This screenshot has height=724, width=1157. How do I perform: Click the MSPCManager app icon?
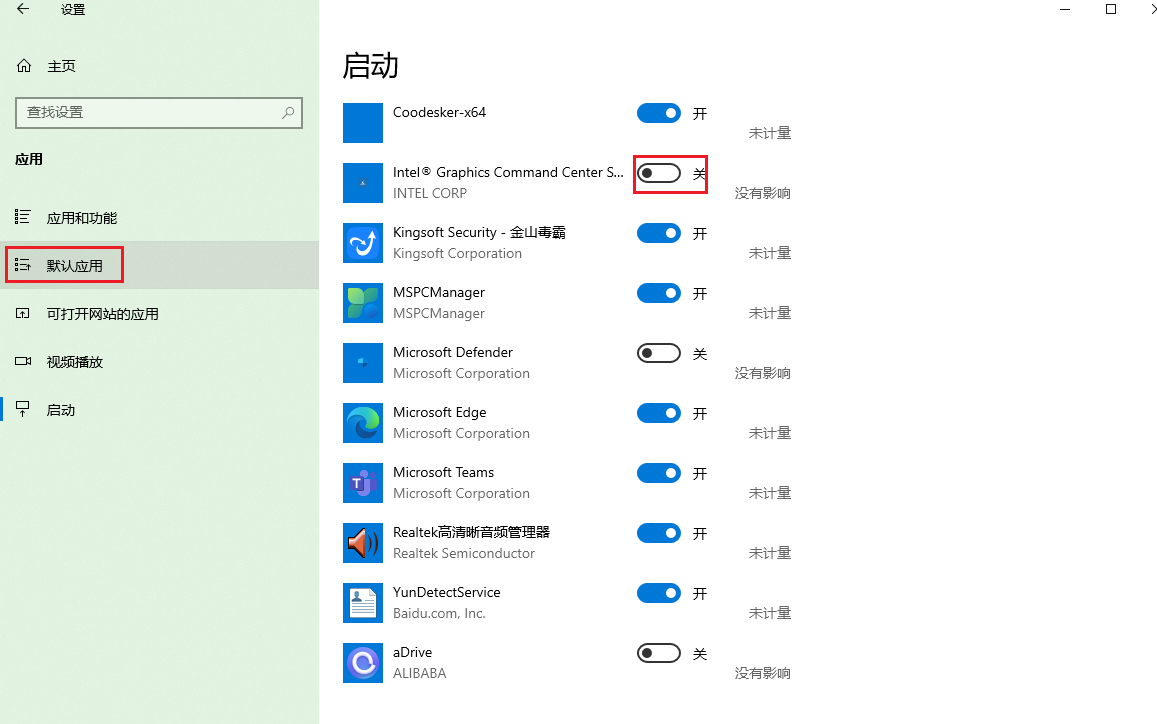(x=362, y=302)
